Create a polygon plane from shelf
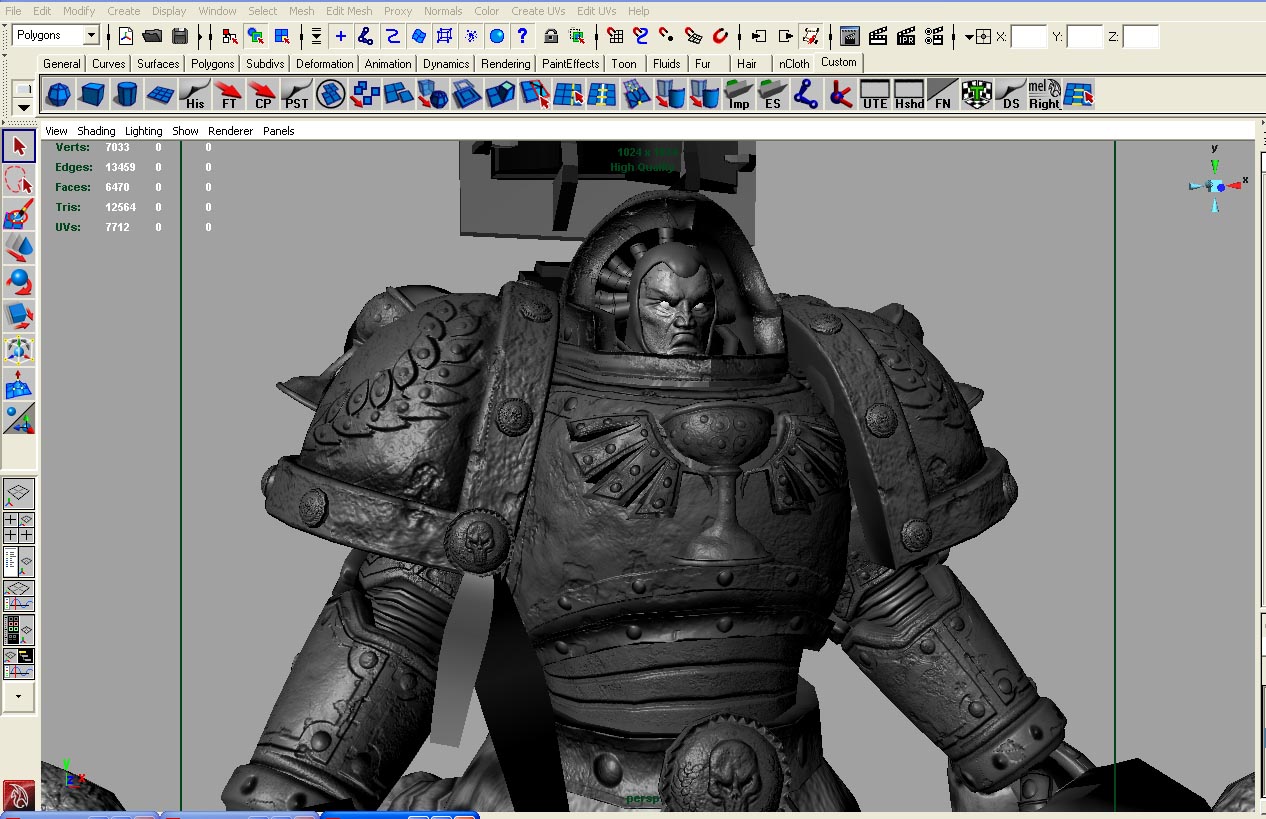 pos(161,95)
